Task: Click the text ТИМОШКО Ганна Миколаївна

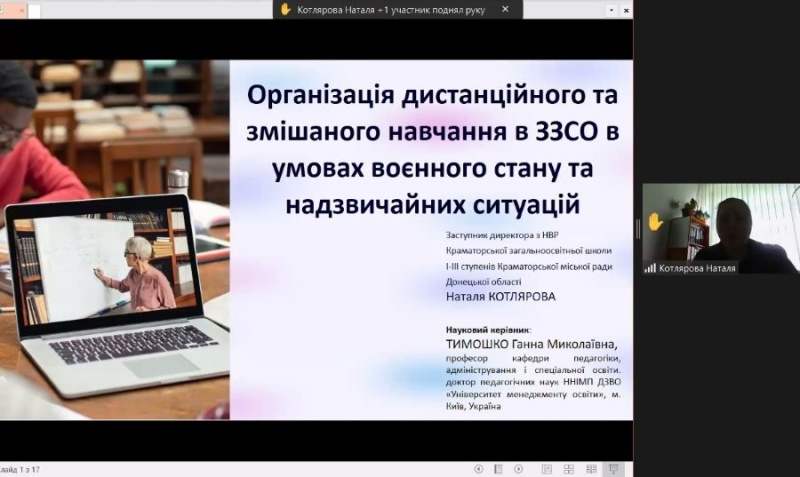Action: click(531, 344)
